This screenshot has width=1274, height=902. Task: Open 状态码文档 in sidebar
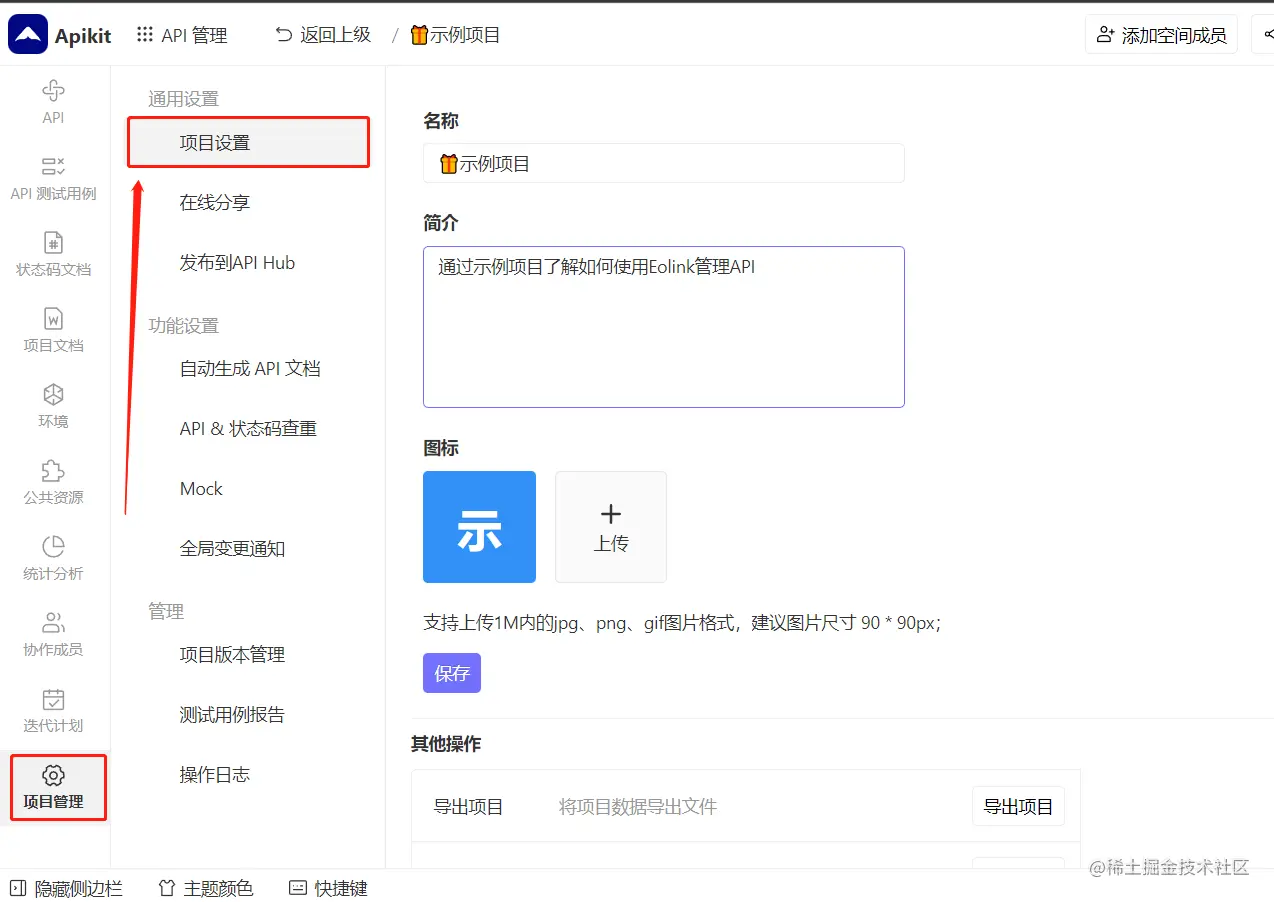[x=53, y=254]
